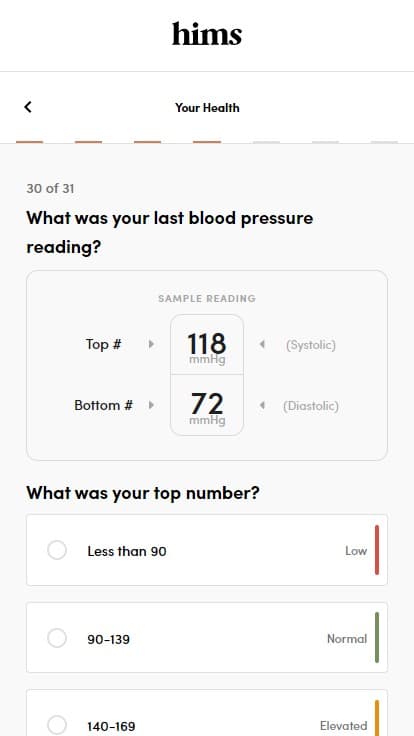Select the Less than 90 radio button
414x736 pixels.
57,550
